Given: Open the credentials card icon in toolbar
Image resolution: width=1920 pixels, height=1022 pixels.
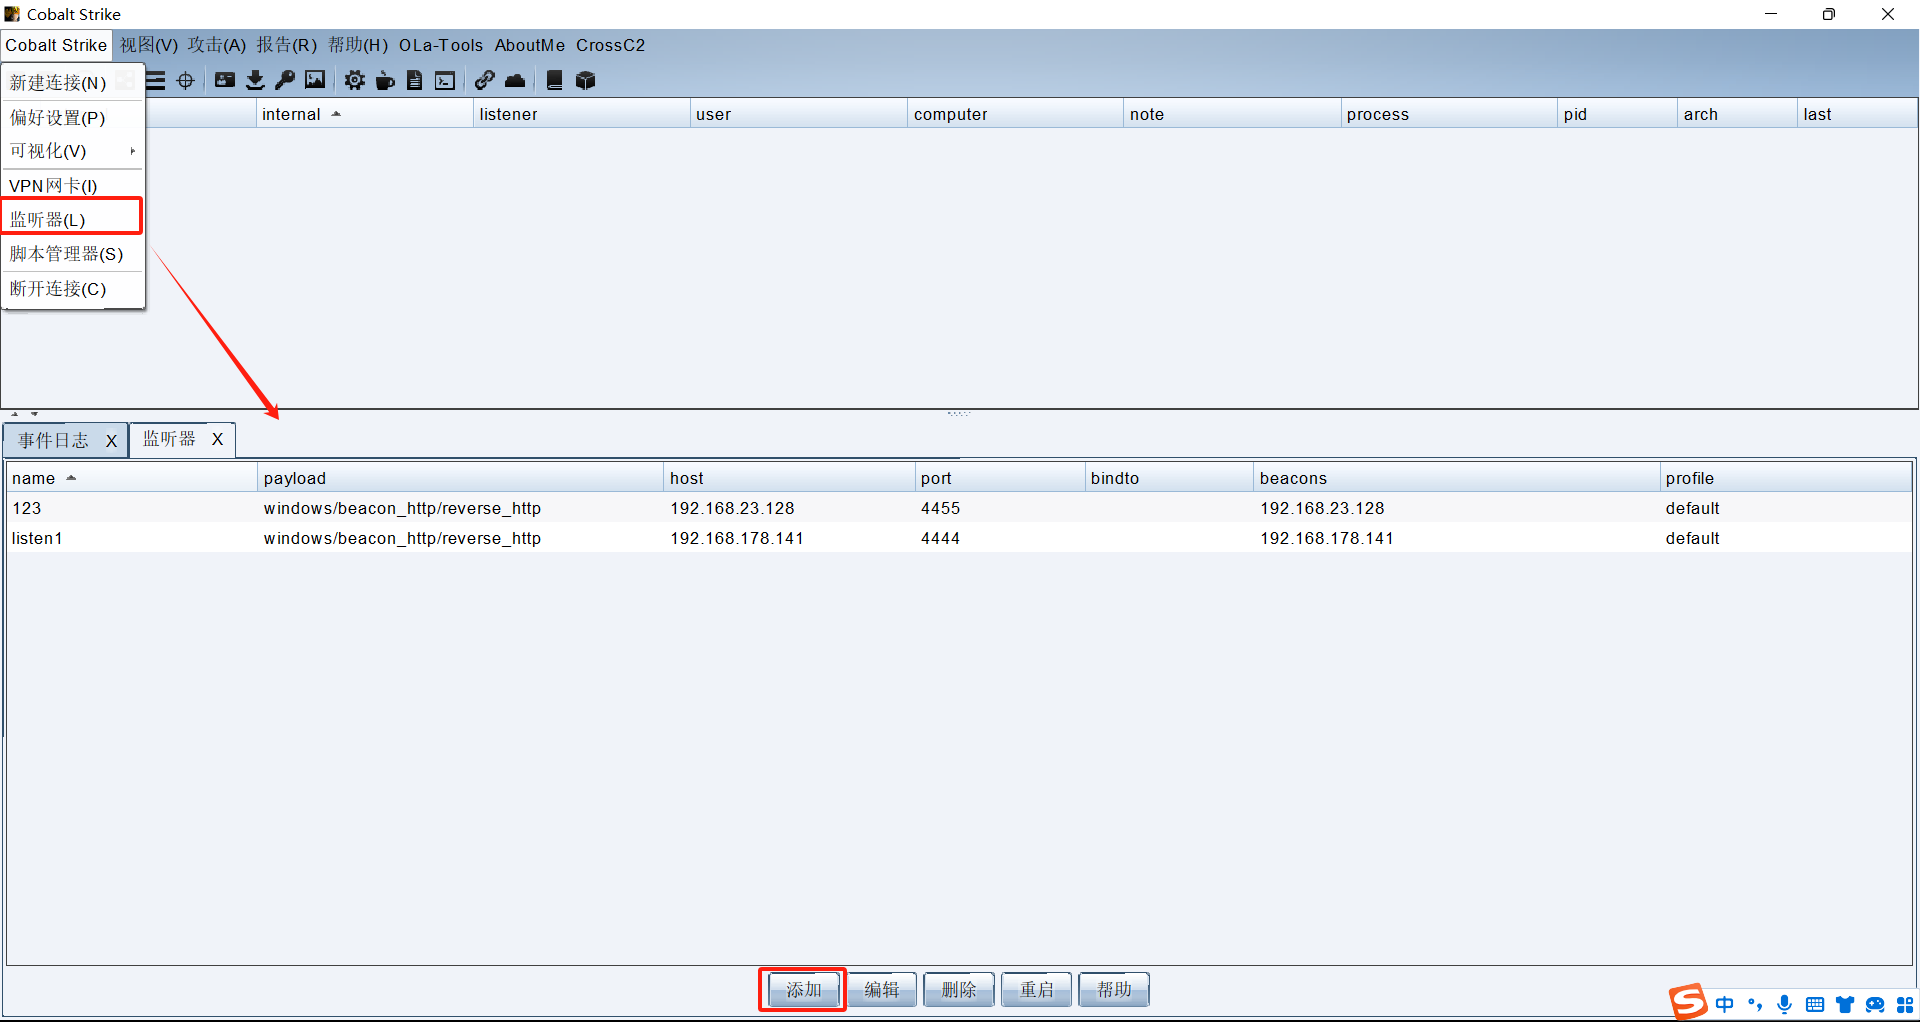Looking at the screenshot, I should [x=225, y=81].
